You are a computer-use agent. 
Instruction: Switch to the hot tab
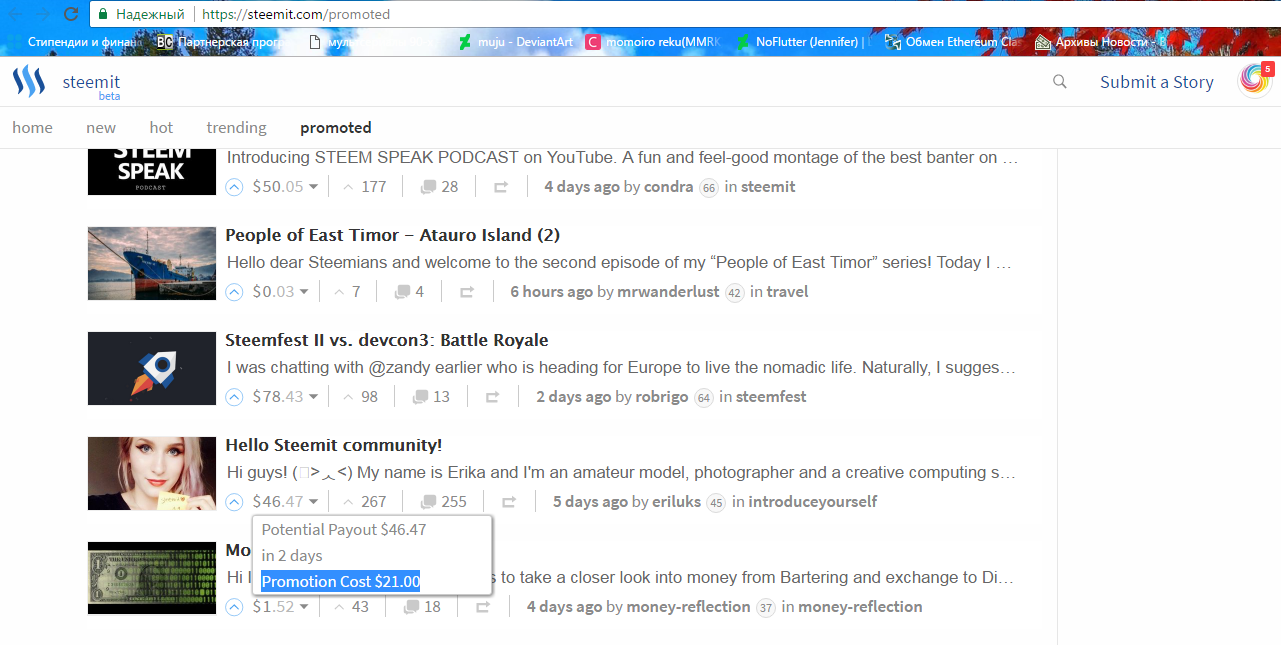(161, 128)
